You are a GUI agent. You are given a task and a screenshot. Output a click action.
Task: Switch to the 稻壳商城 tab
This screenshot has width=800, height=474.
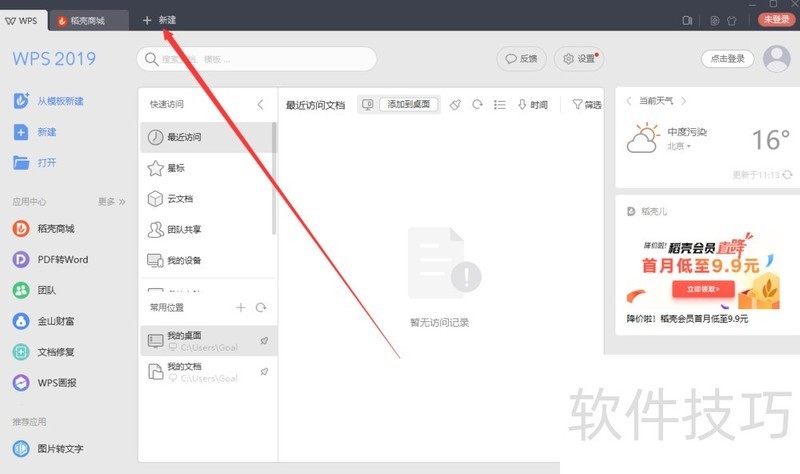coord(88,20)
